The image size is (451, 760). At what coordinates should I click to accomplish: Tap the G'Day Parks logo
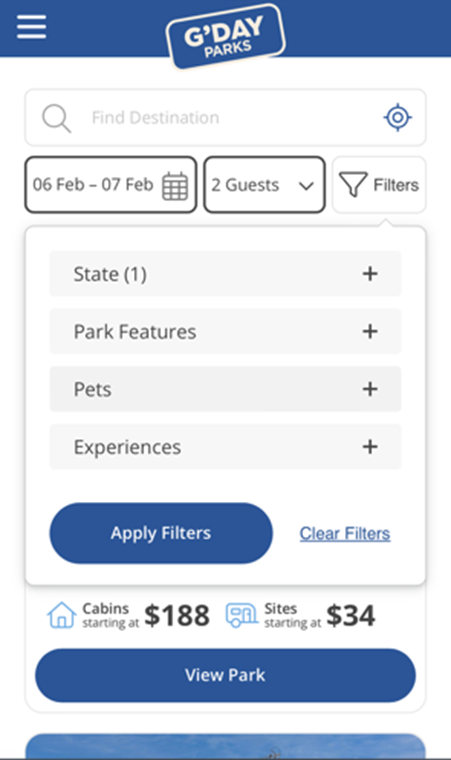226,37
